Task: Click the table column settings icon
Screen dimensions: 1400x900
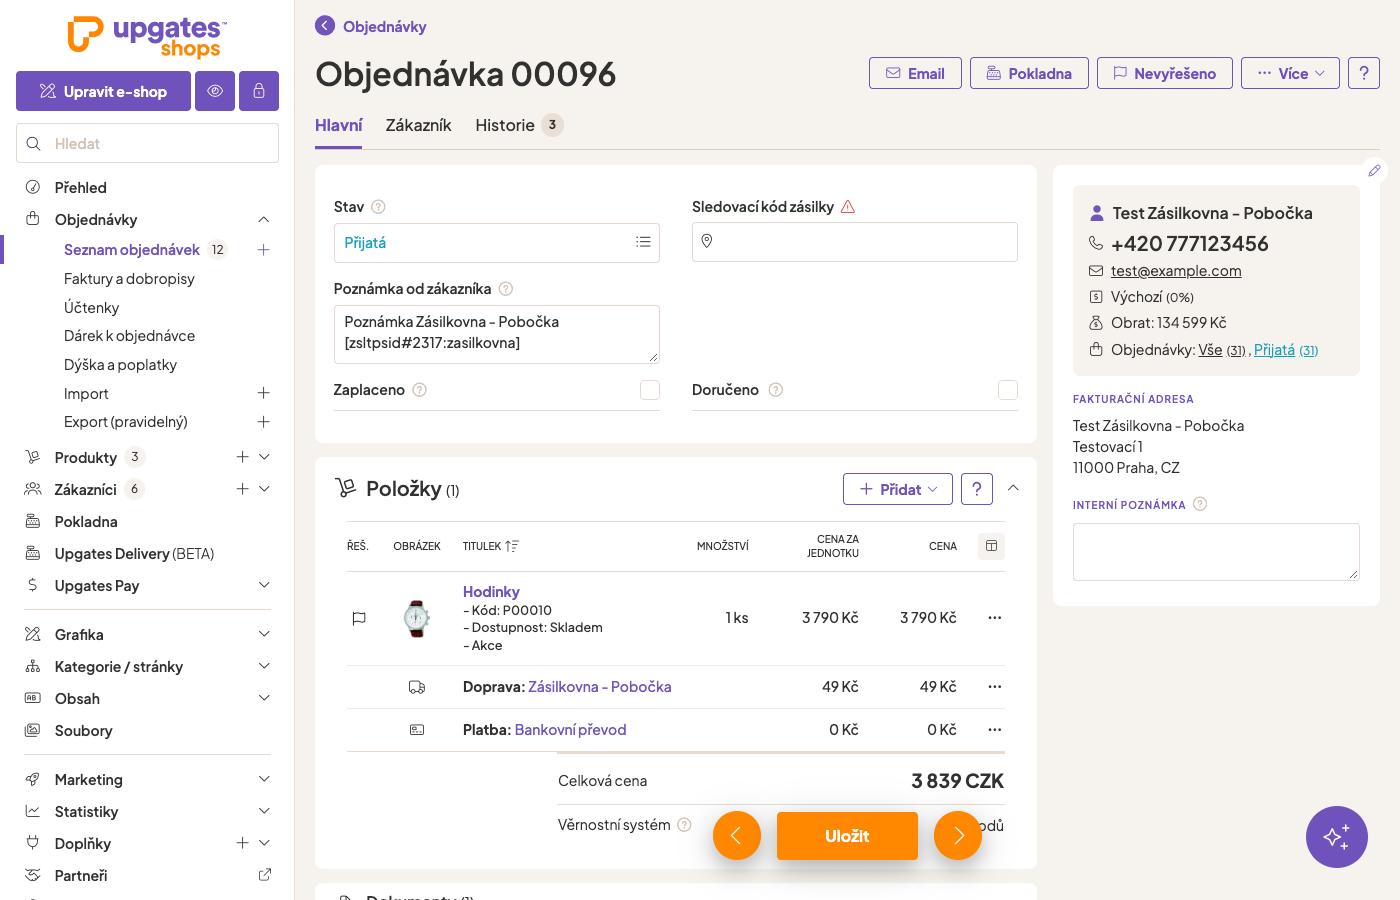Action: tap(991, 546)
